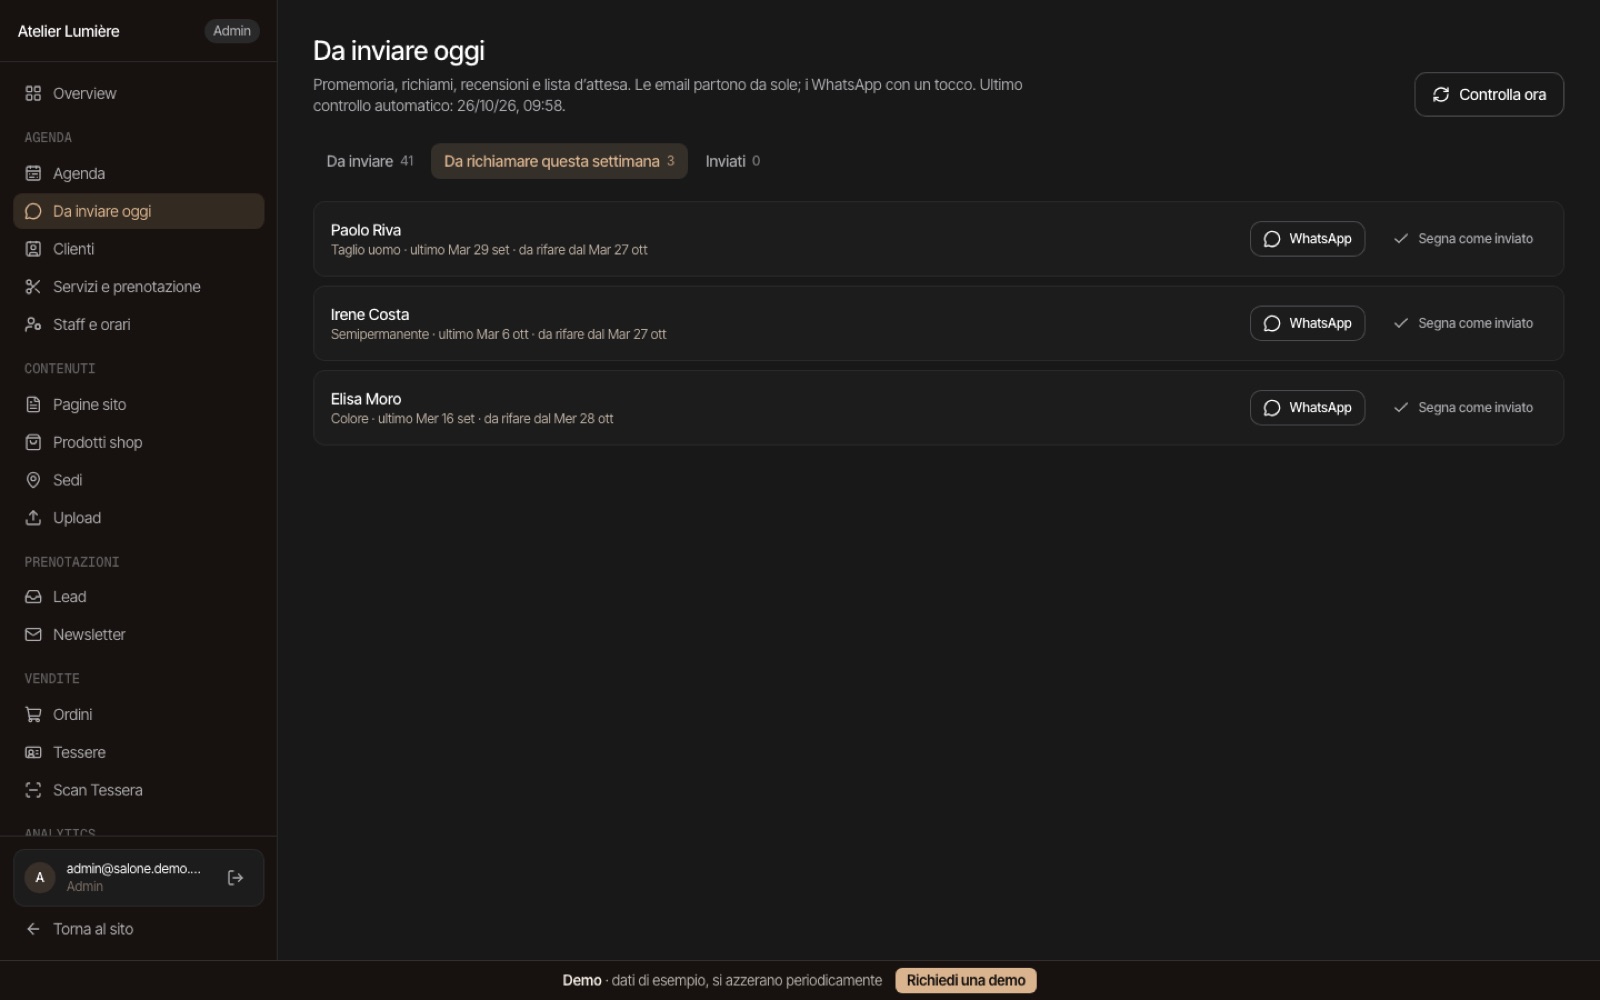This screenshot has width=1600, height=1000.
Task: Click the Ordini shopping cart icon
Action: [33, 715]
